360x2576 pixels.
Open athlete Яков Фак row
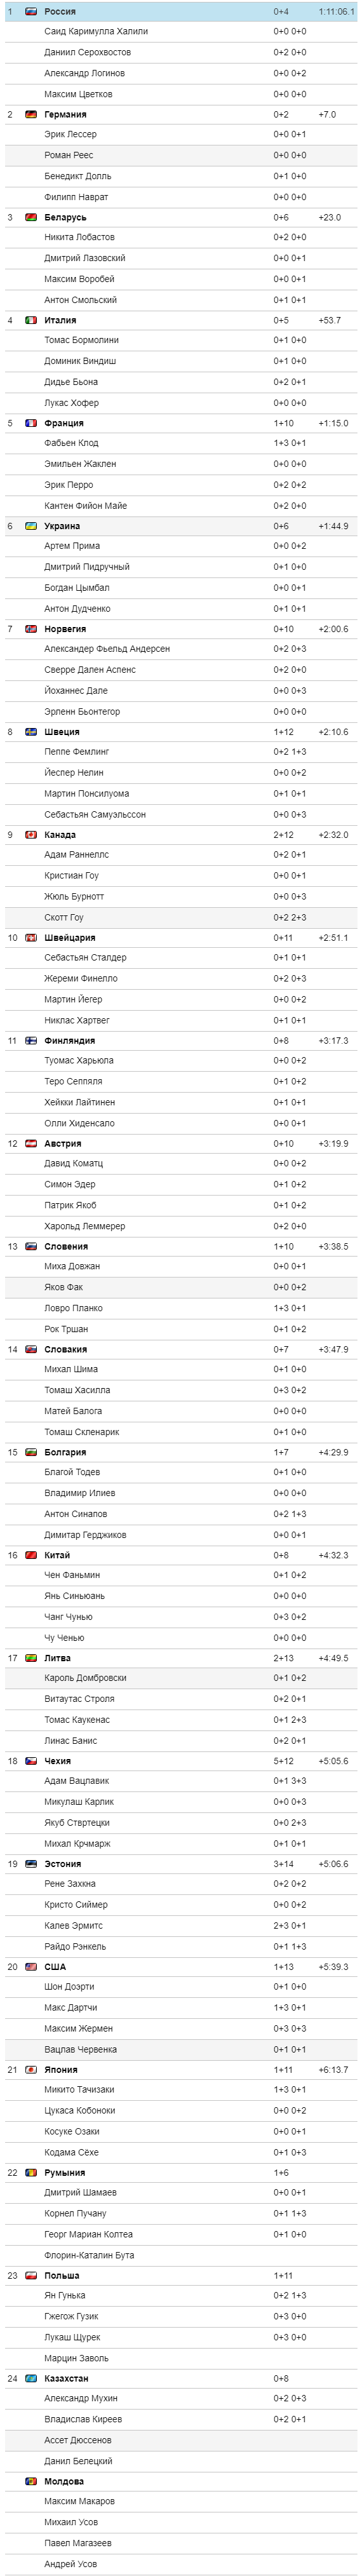point(181,1287)
